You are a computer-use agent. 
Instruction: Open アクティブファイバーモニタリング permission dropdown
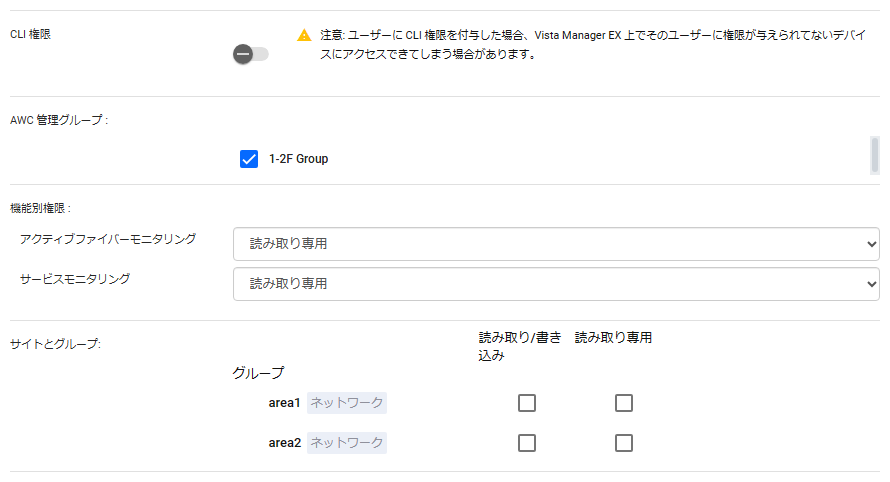(x=556, y=244)
